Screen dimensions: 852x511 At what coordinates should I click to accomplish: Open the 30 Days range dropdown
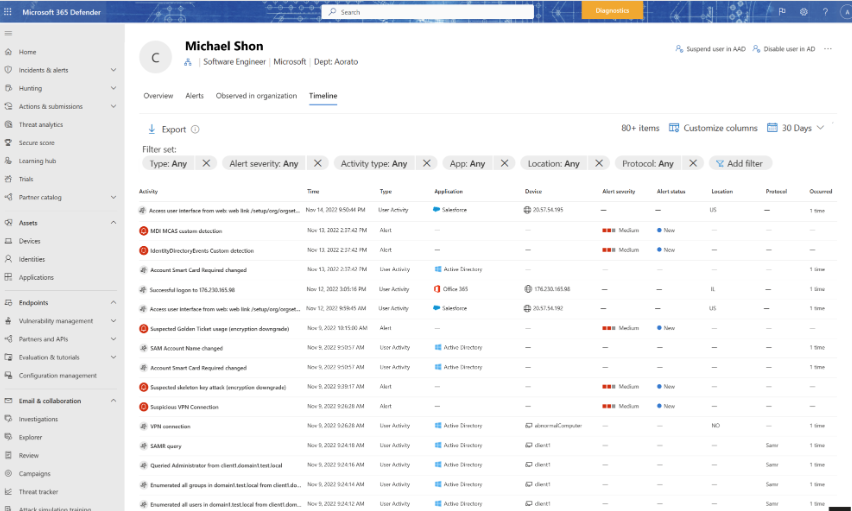point(795,128)
